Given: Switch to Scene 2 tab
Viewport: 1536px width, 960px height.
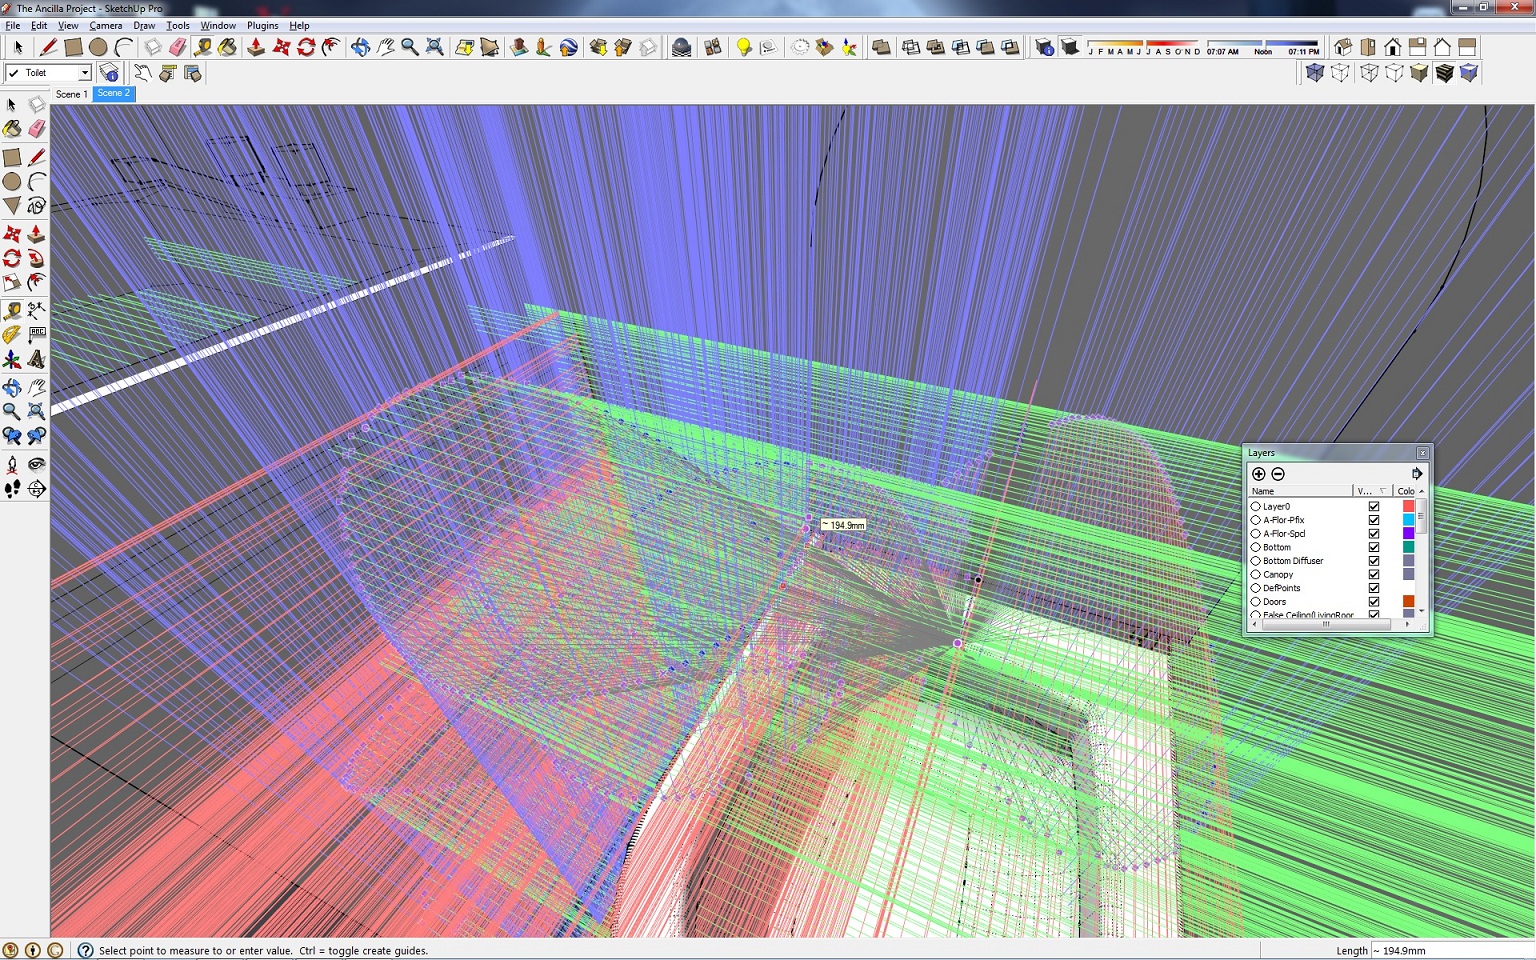Looking at the screenshot, I should (113, 93).
